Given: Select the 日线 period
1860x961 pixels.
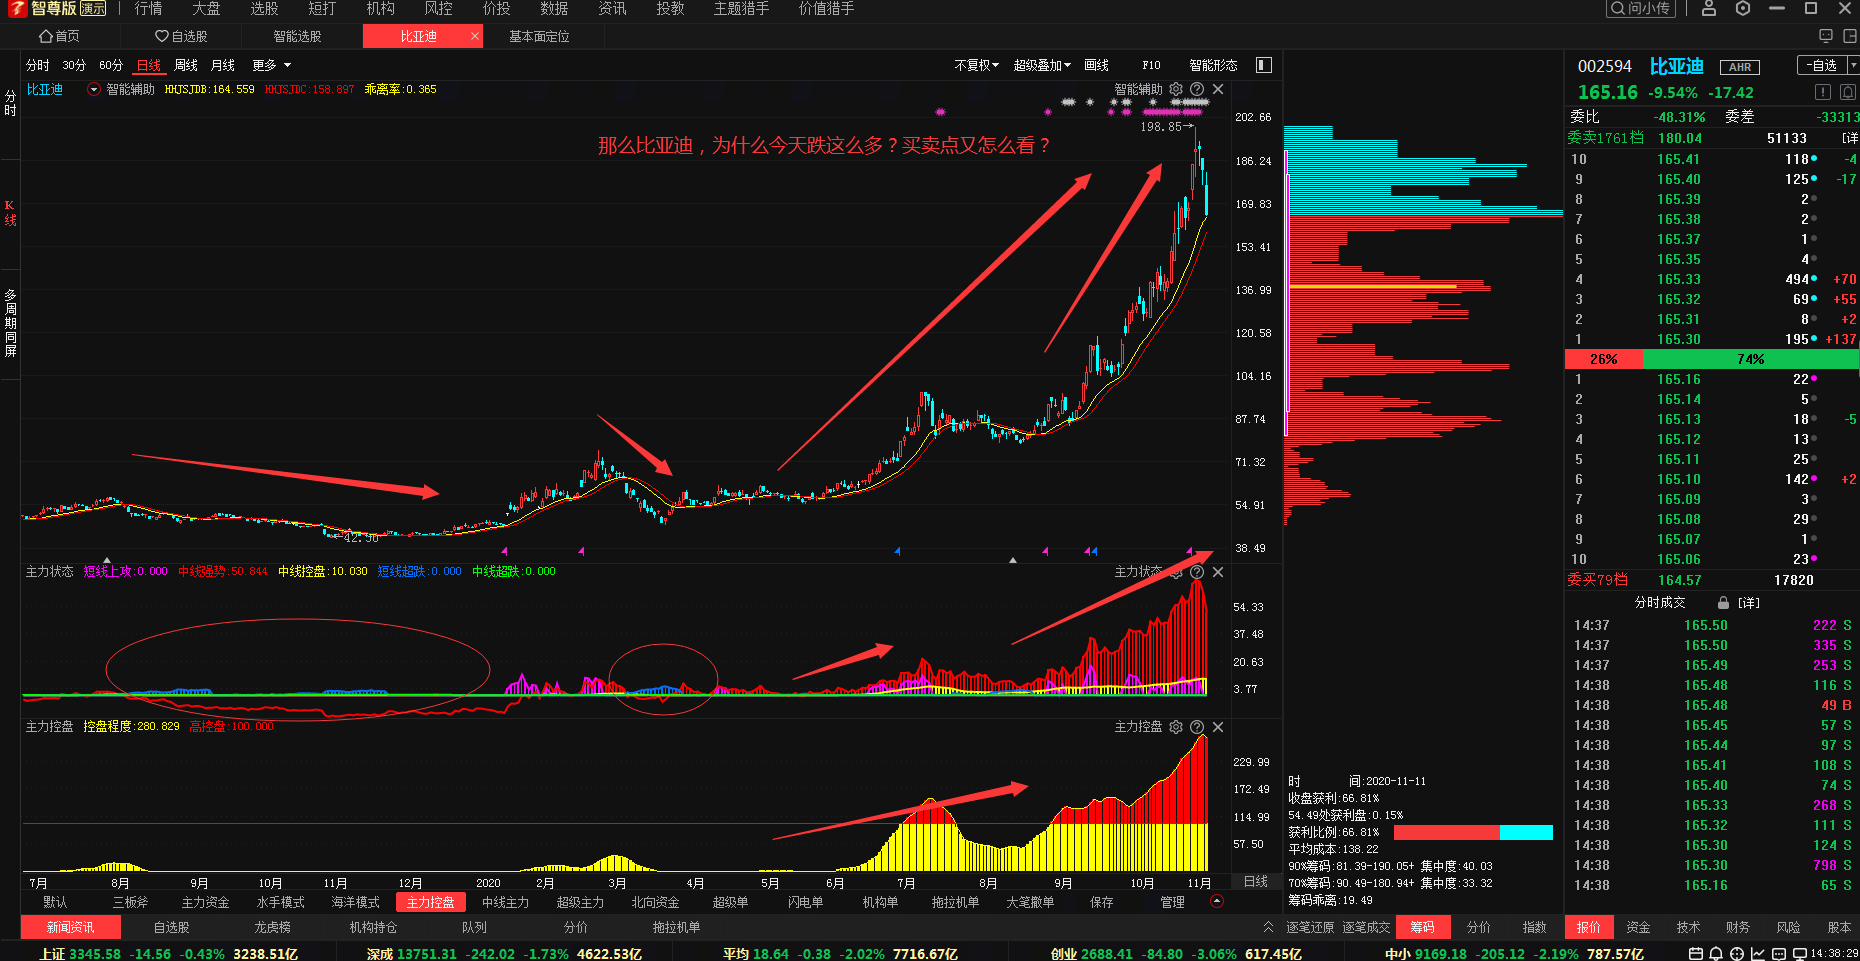Looking at the screenshot, I should pyautogui.click(x=149, y=65).
